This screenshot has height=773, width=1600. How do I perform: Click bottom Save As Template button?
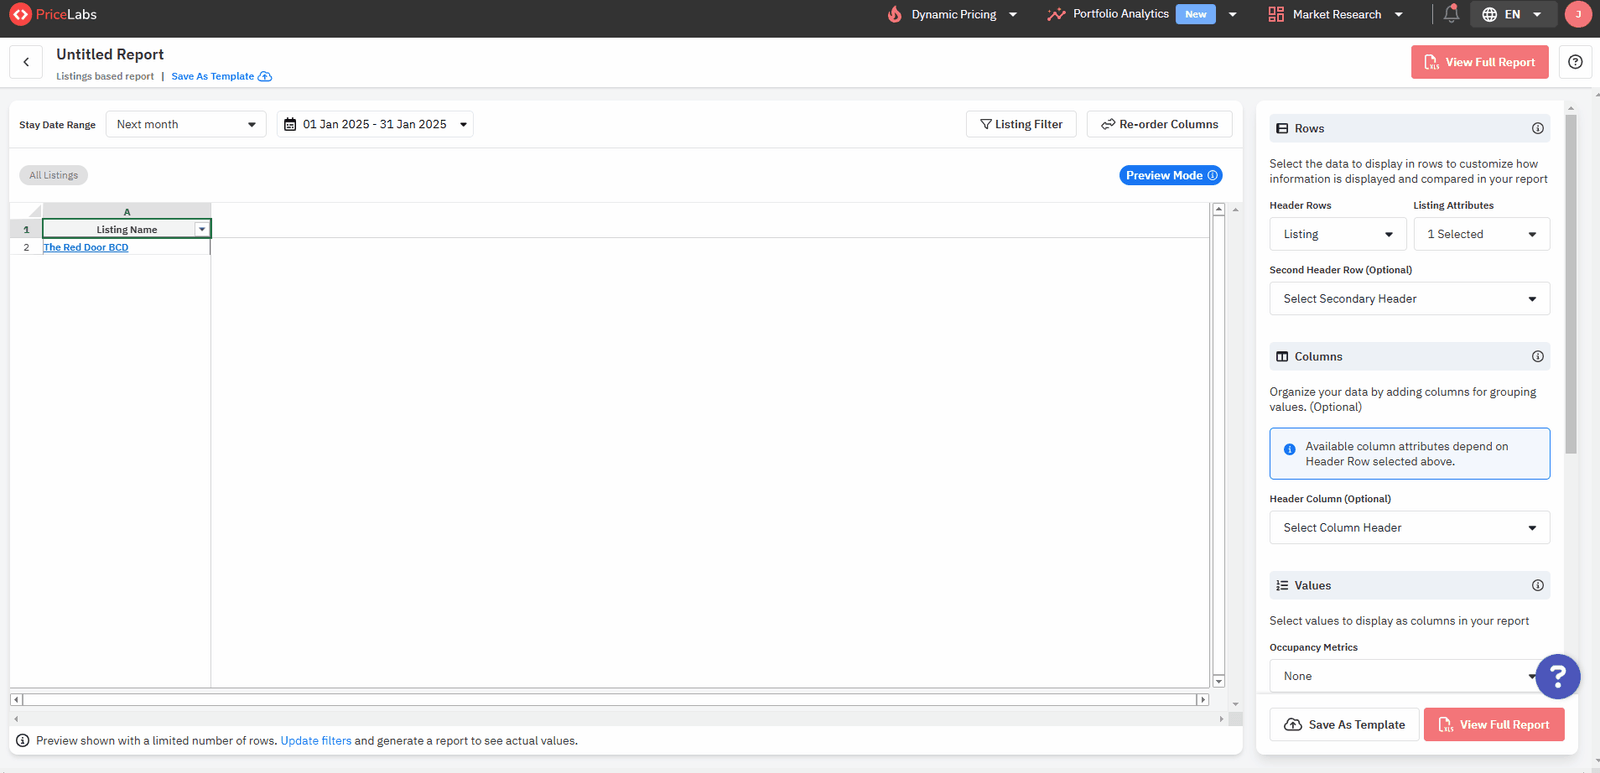coord(1344,725)
